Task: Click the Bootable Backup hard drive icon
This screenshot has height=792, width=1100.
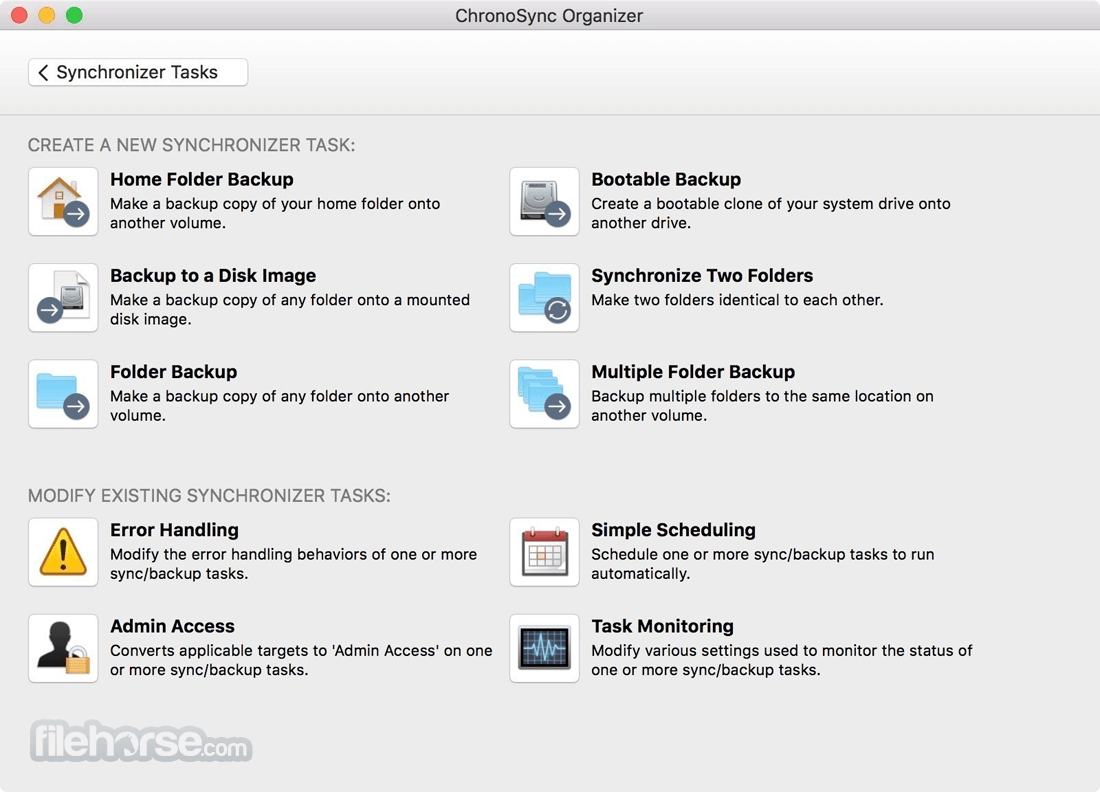Action: 544,201
